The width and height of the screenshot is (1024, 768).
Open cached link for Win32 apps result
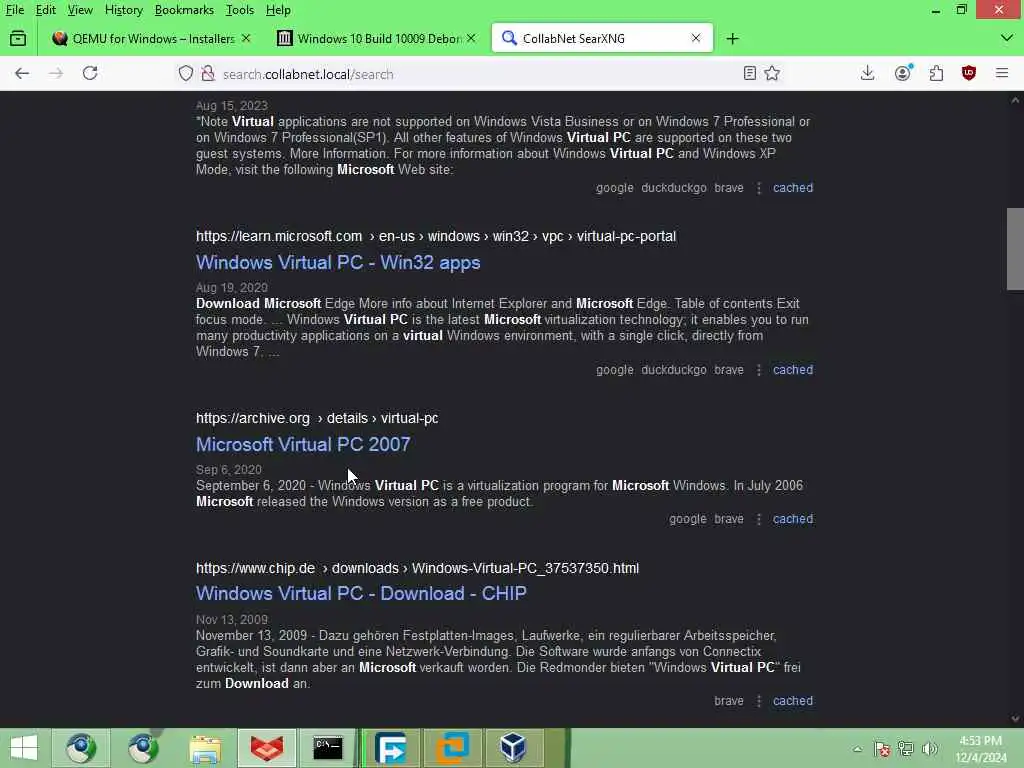[x=793, y=370]
